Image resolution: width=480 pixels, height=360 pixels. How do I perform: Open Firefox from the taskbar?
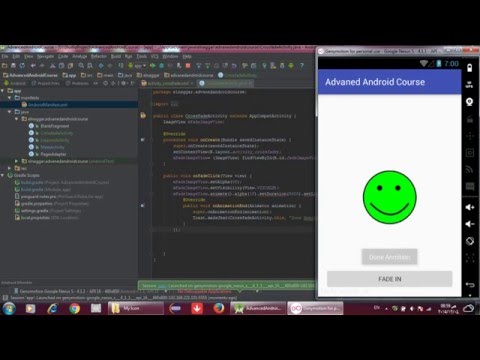tap(219, 309)
